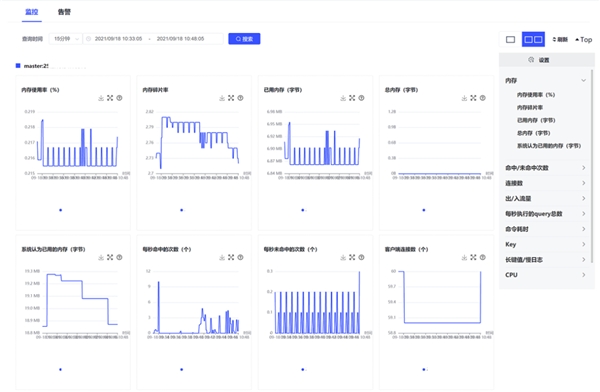The height and width of the screenshot is (392, 600).
Task: Open the 15分钟 time range dropdown
Action: point(65,39)
